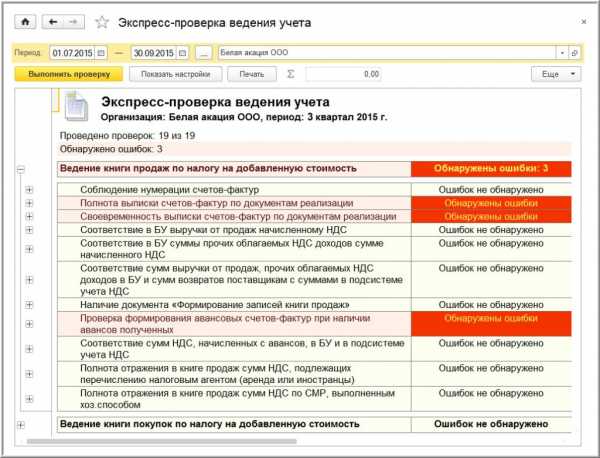Expand Ведение книги покупок section
Viewport: 600px width, 458px height.
(20, 424)
